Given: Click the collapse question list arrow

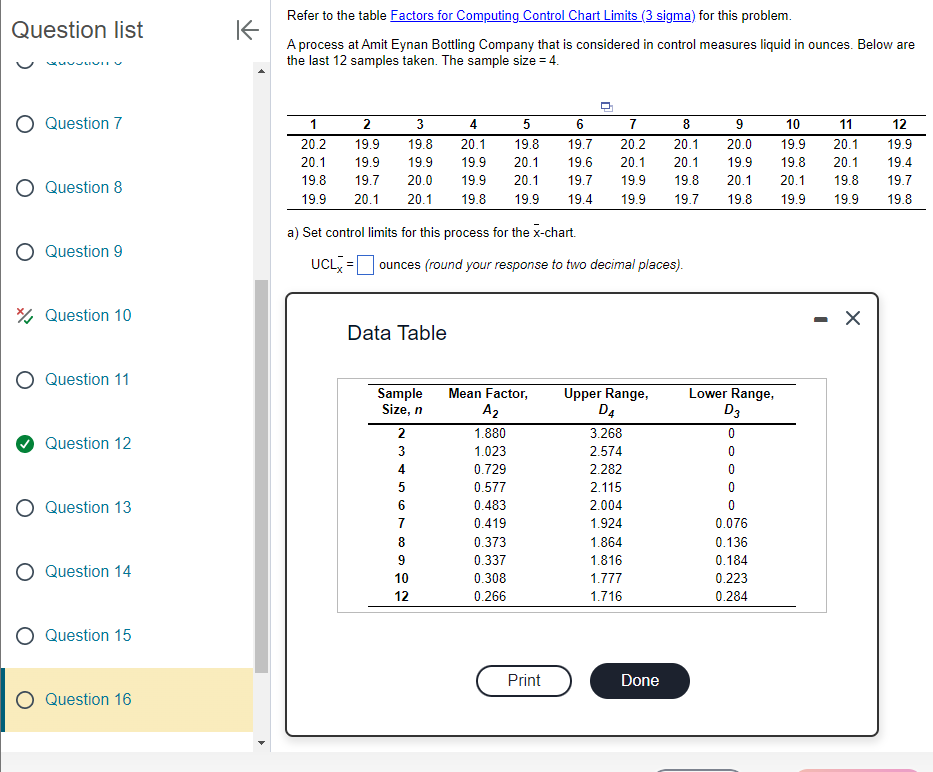Looking at the screenshot, I should 247,30.
